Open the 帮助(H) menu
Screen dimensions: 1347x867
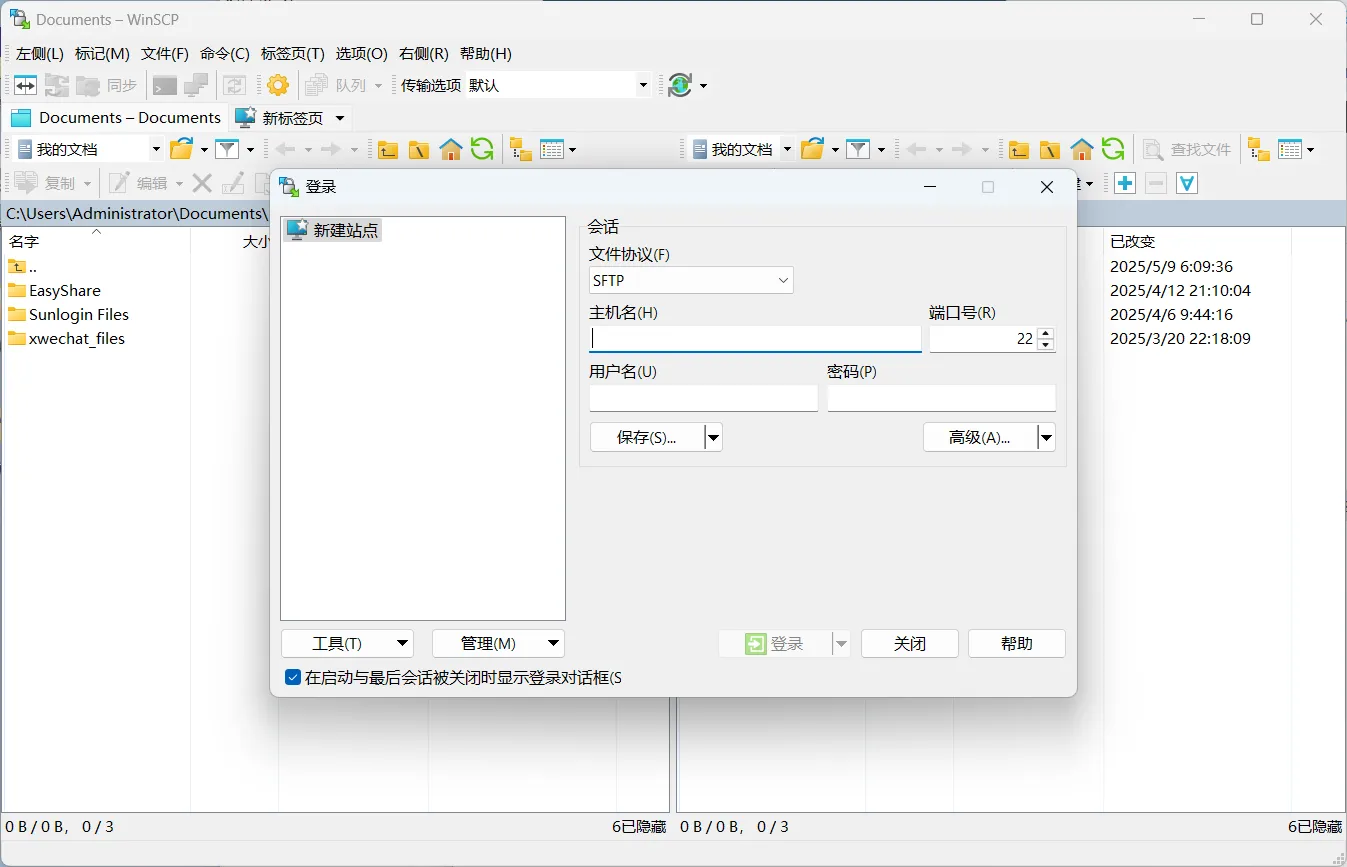(486, 54)
